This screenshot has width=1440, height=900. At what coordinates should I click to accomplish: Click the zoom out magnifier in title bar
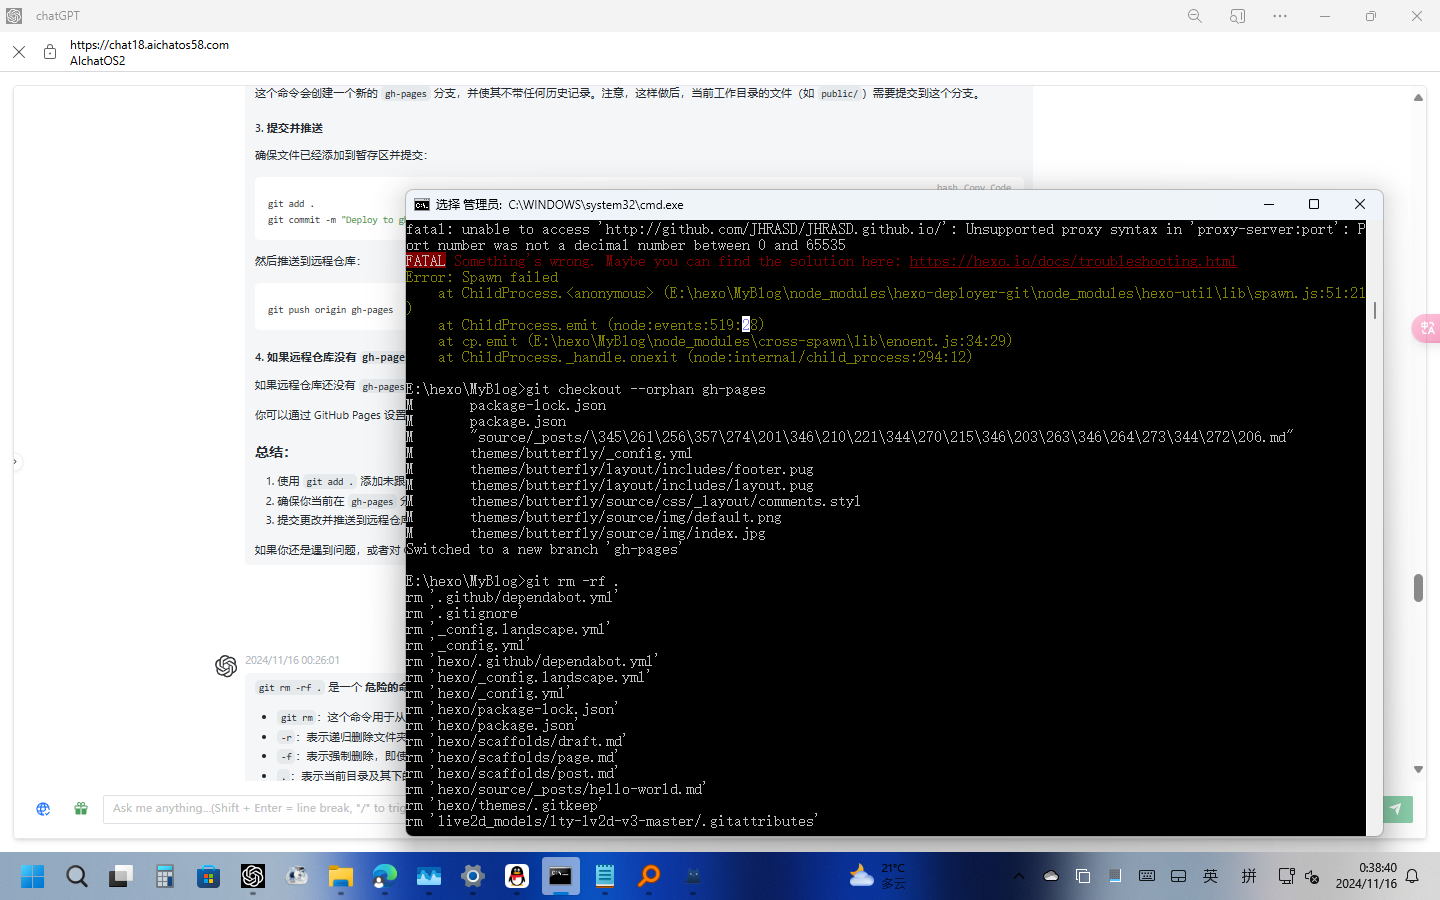click(x=1194, y=16)
